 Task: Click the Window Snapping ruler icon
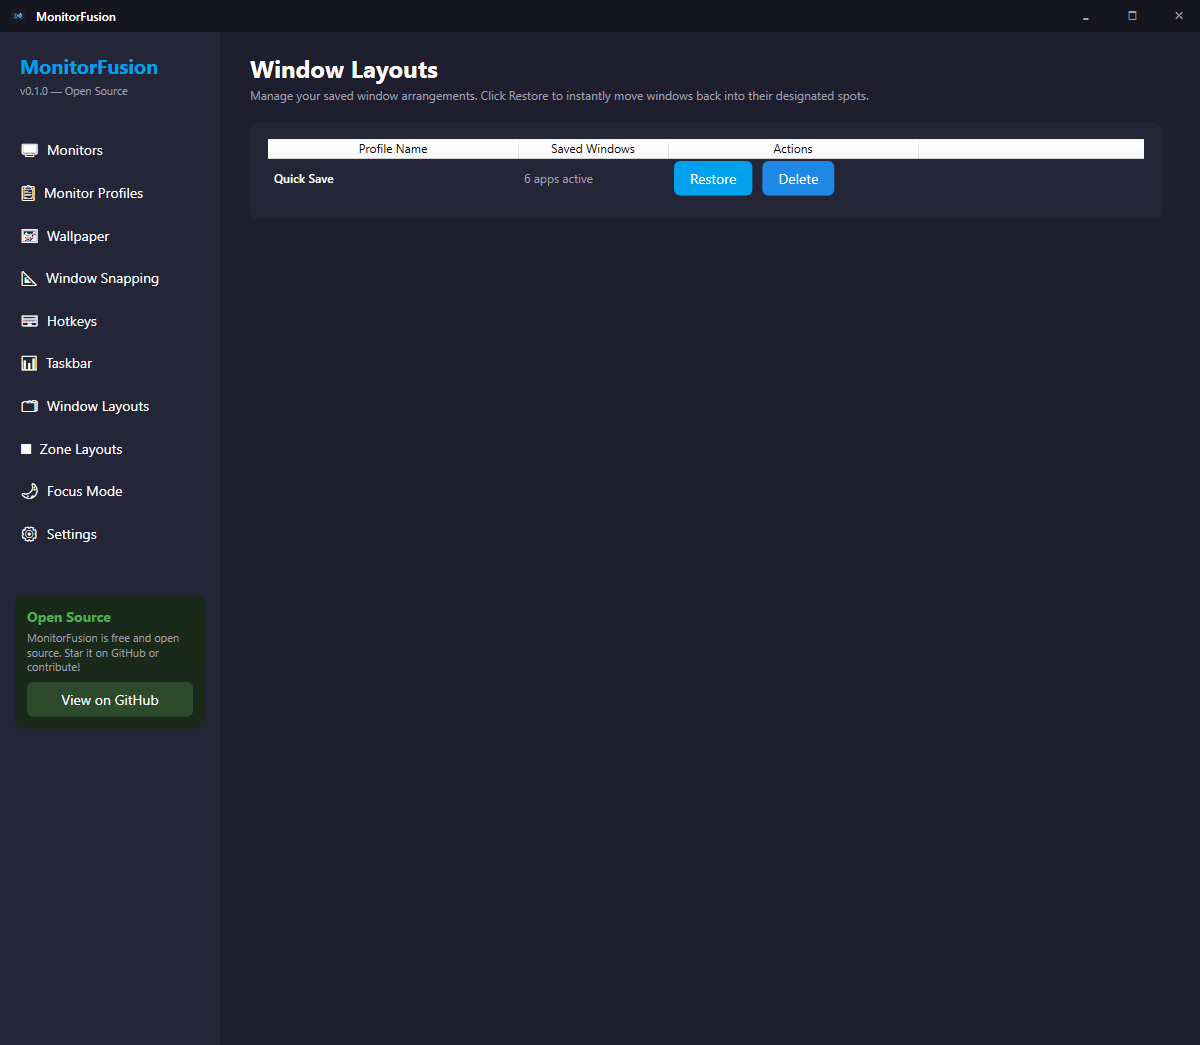[29, 279]
